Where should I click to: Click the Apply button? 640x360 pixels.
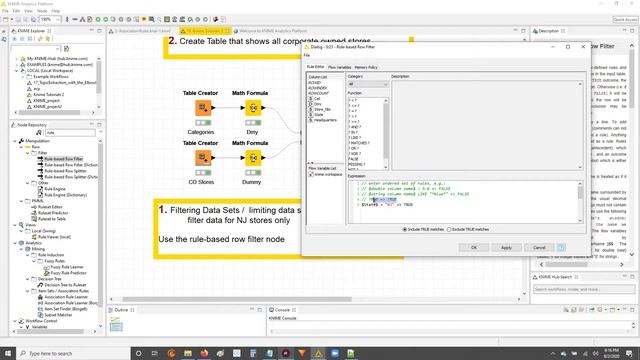coord(506,247)
